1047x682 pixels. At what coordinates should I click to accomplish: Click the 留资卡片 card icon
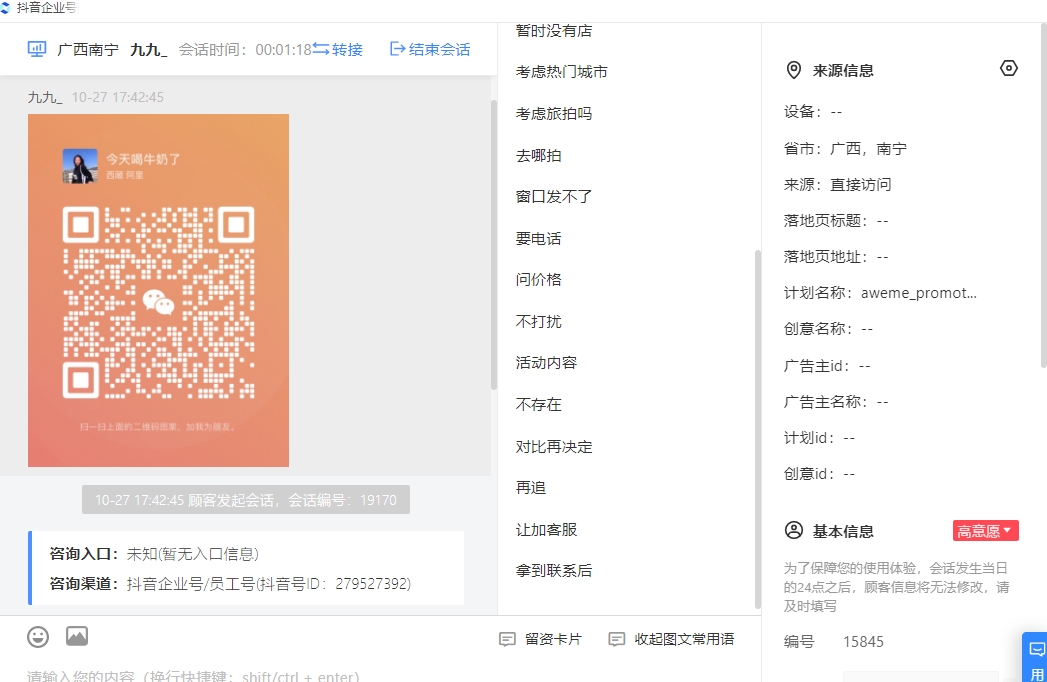(507, 639)
